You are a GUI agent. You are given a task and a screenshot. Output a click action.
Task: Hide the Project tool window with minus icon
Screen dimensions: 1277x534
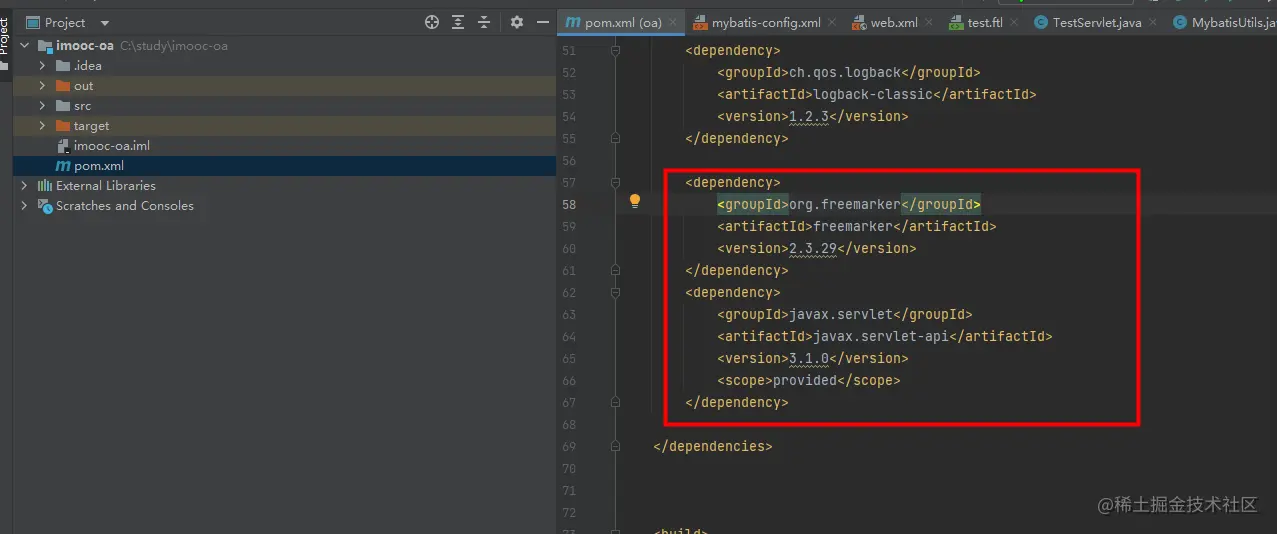point(543,22)
